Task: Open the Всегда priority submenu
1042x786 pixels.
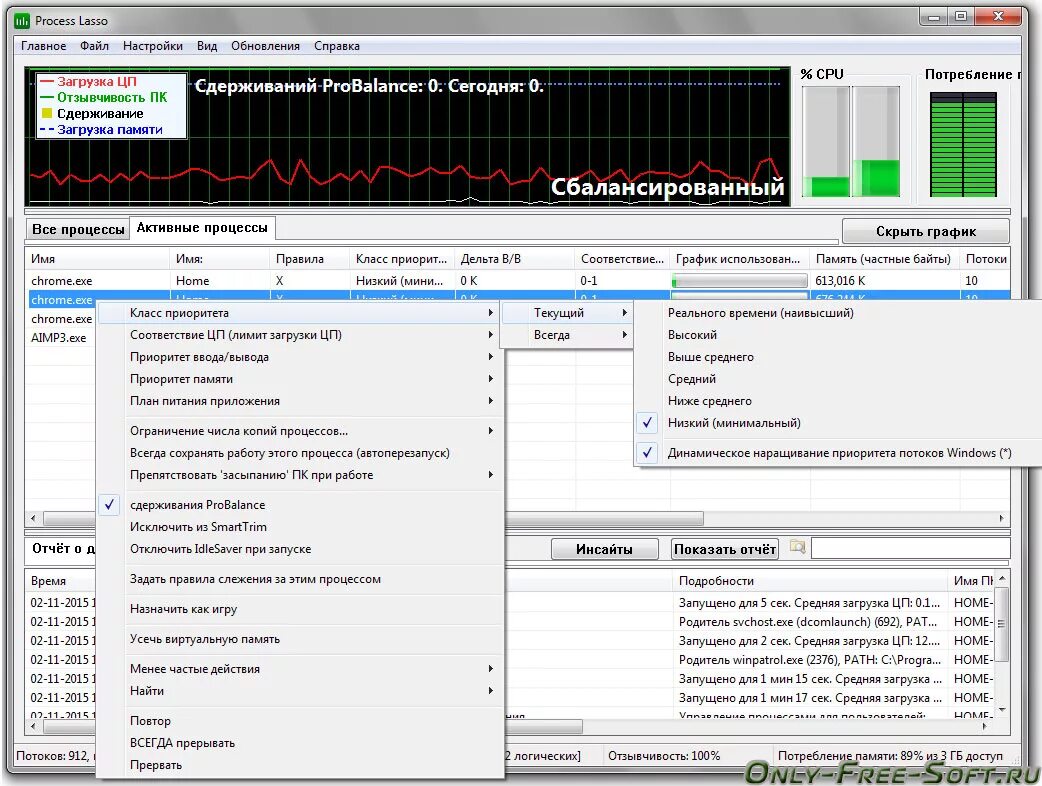Action: [x=553, y=334]
